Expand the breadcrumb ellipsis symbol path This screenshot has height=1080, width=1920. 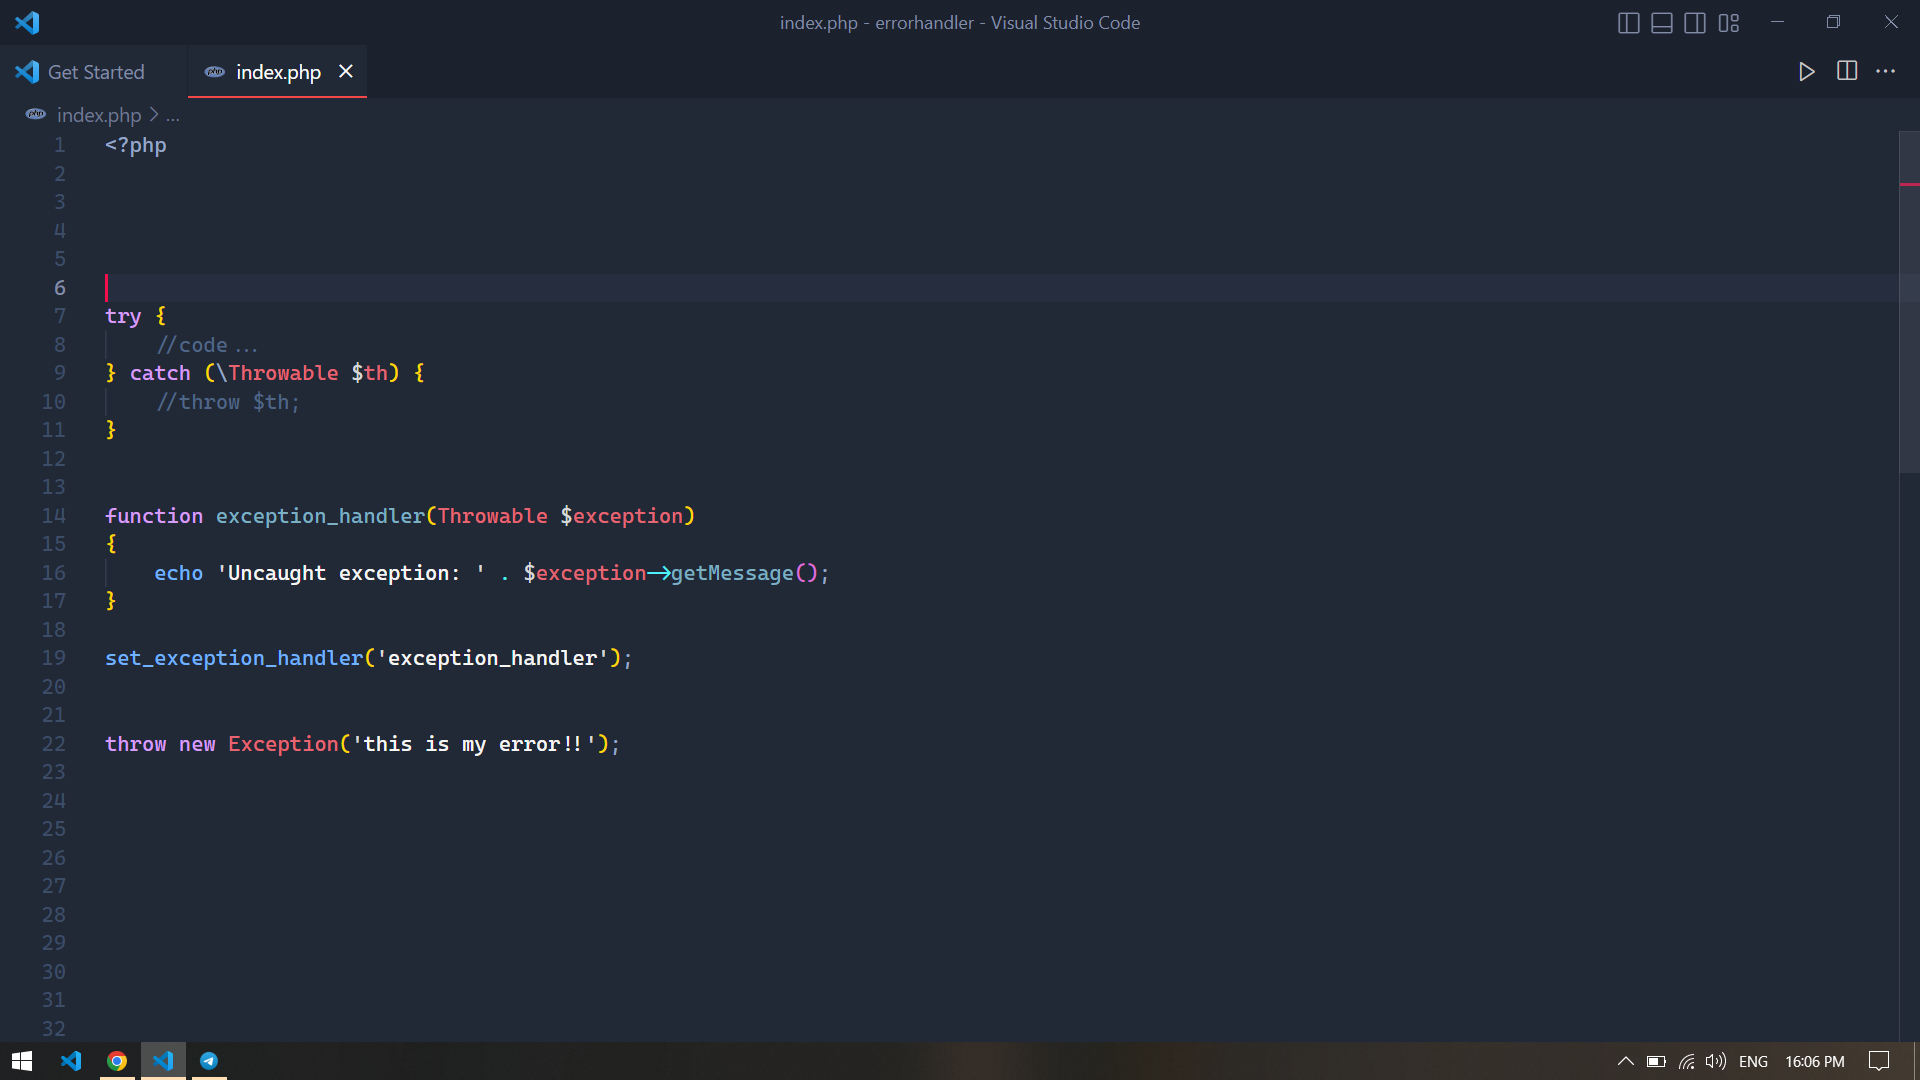173,115
